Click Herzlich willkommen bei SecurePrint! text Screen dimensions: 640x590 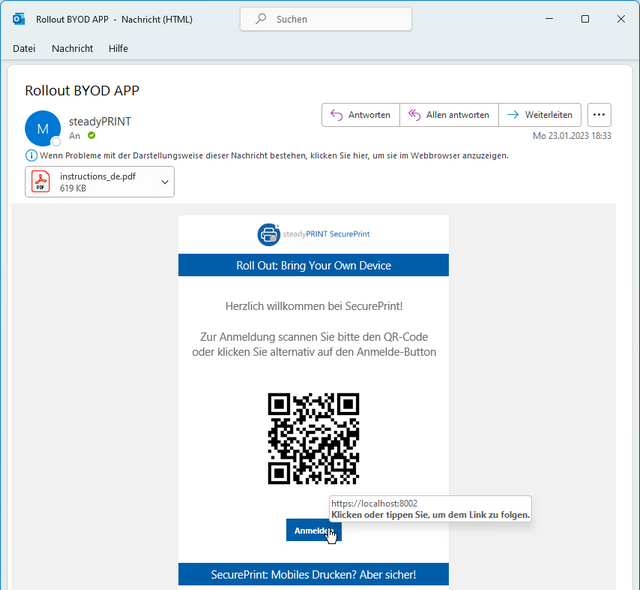pos(314,306)
